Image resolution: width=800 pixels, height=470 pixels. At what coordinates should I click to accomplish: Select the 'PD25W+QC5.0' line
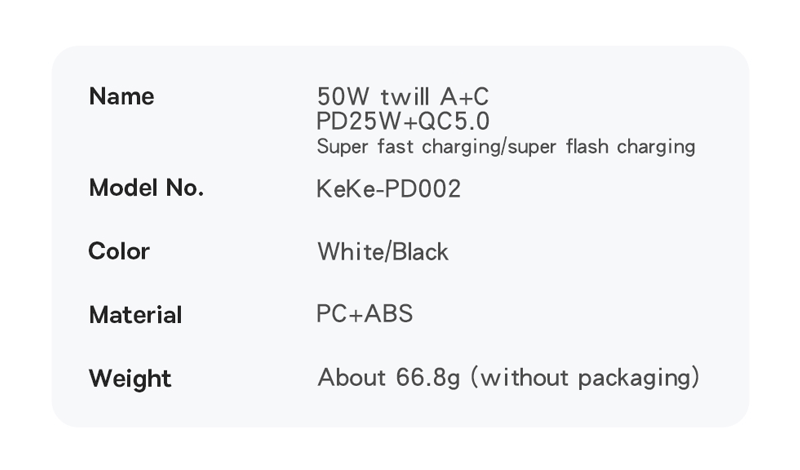(403, 122)
